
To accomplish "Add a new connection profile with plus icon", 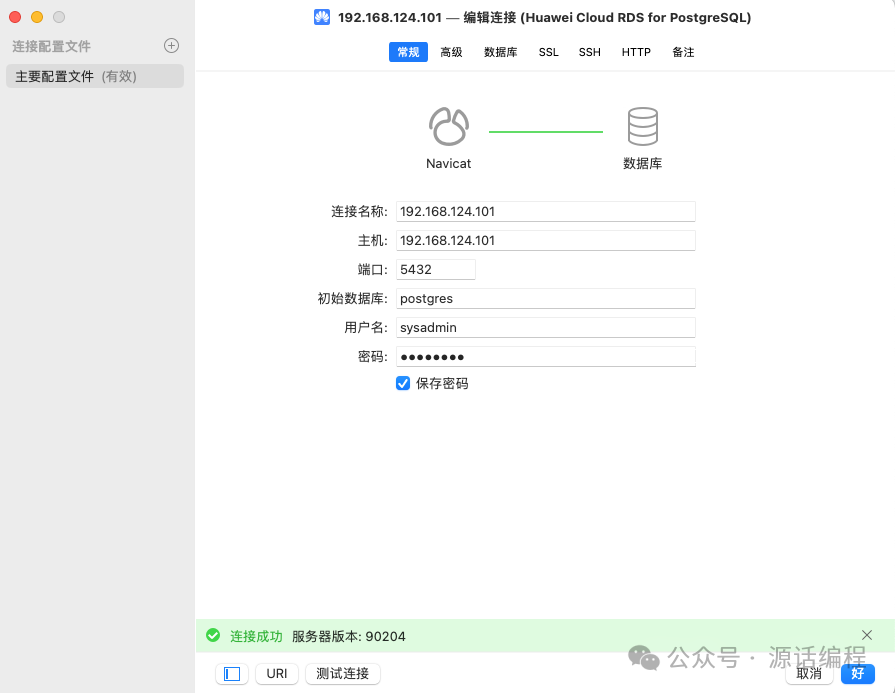I will tap(171, 46).
